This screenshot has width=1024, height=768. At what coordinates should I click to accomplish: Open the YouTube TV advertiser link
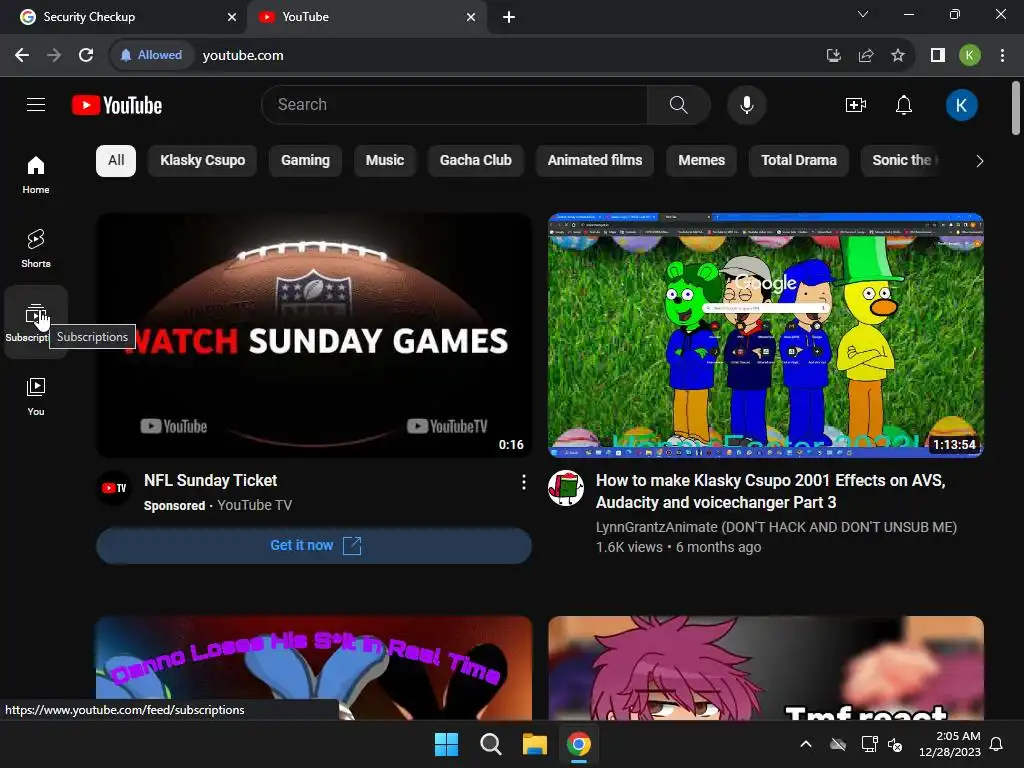coord(255,505)
